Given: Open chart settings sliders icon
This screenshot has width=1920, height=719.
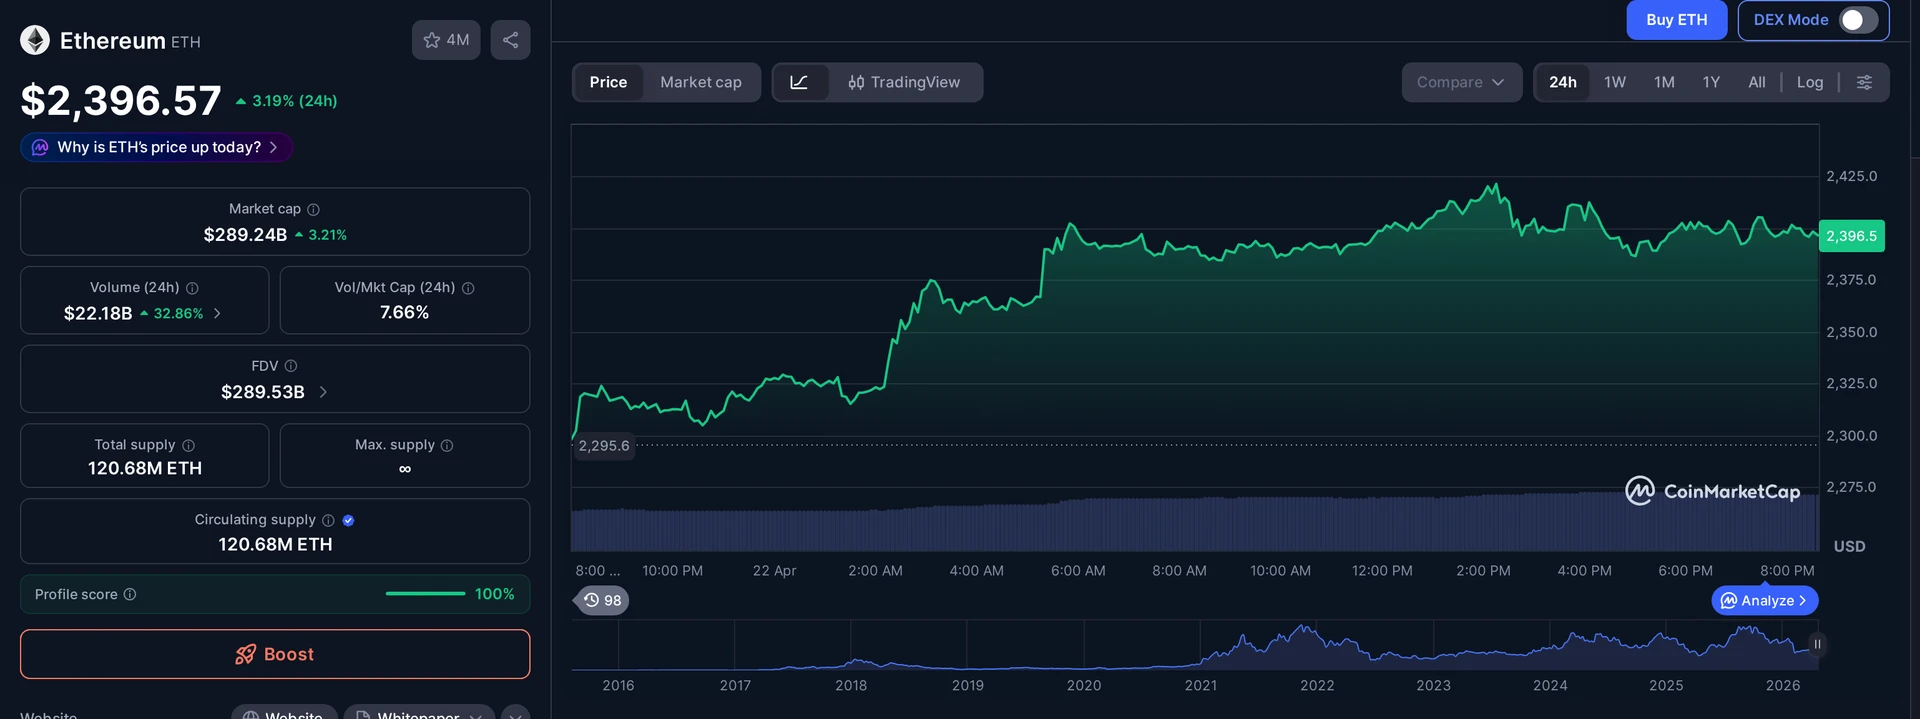Looking at the screenshot, I should (x=1864, y=82).
